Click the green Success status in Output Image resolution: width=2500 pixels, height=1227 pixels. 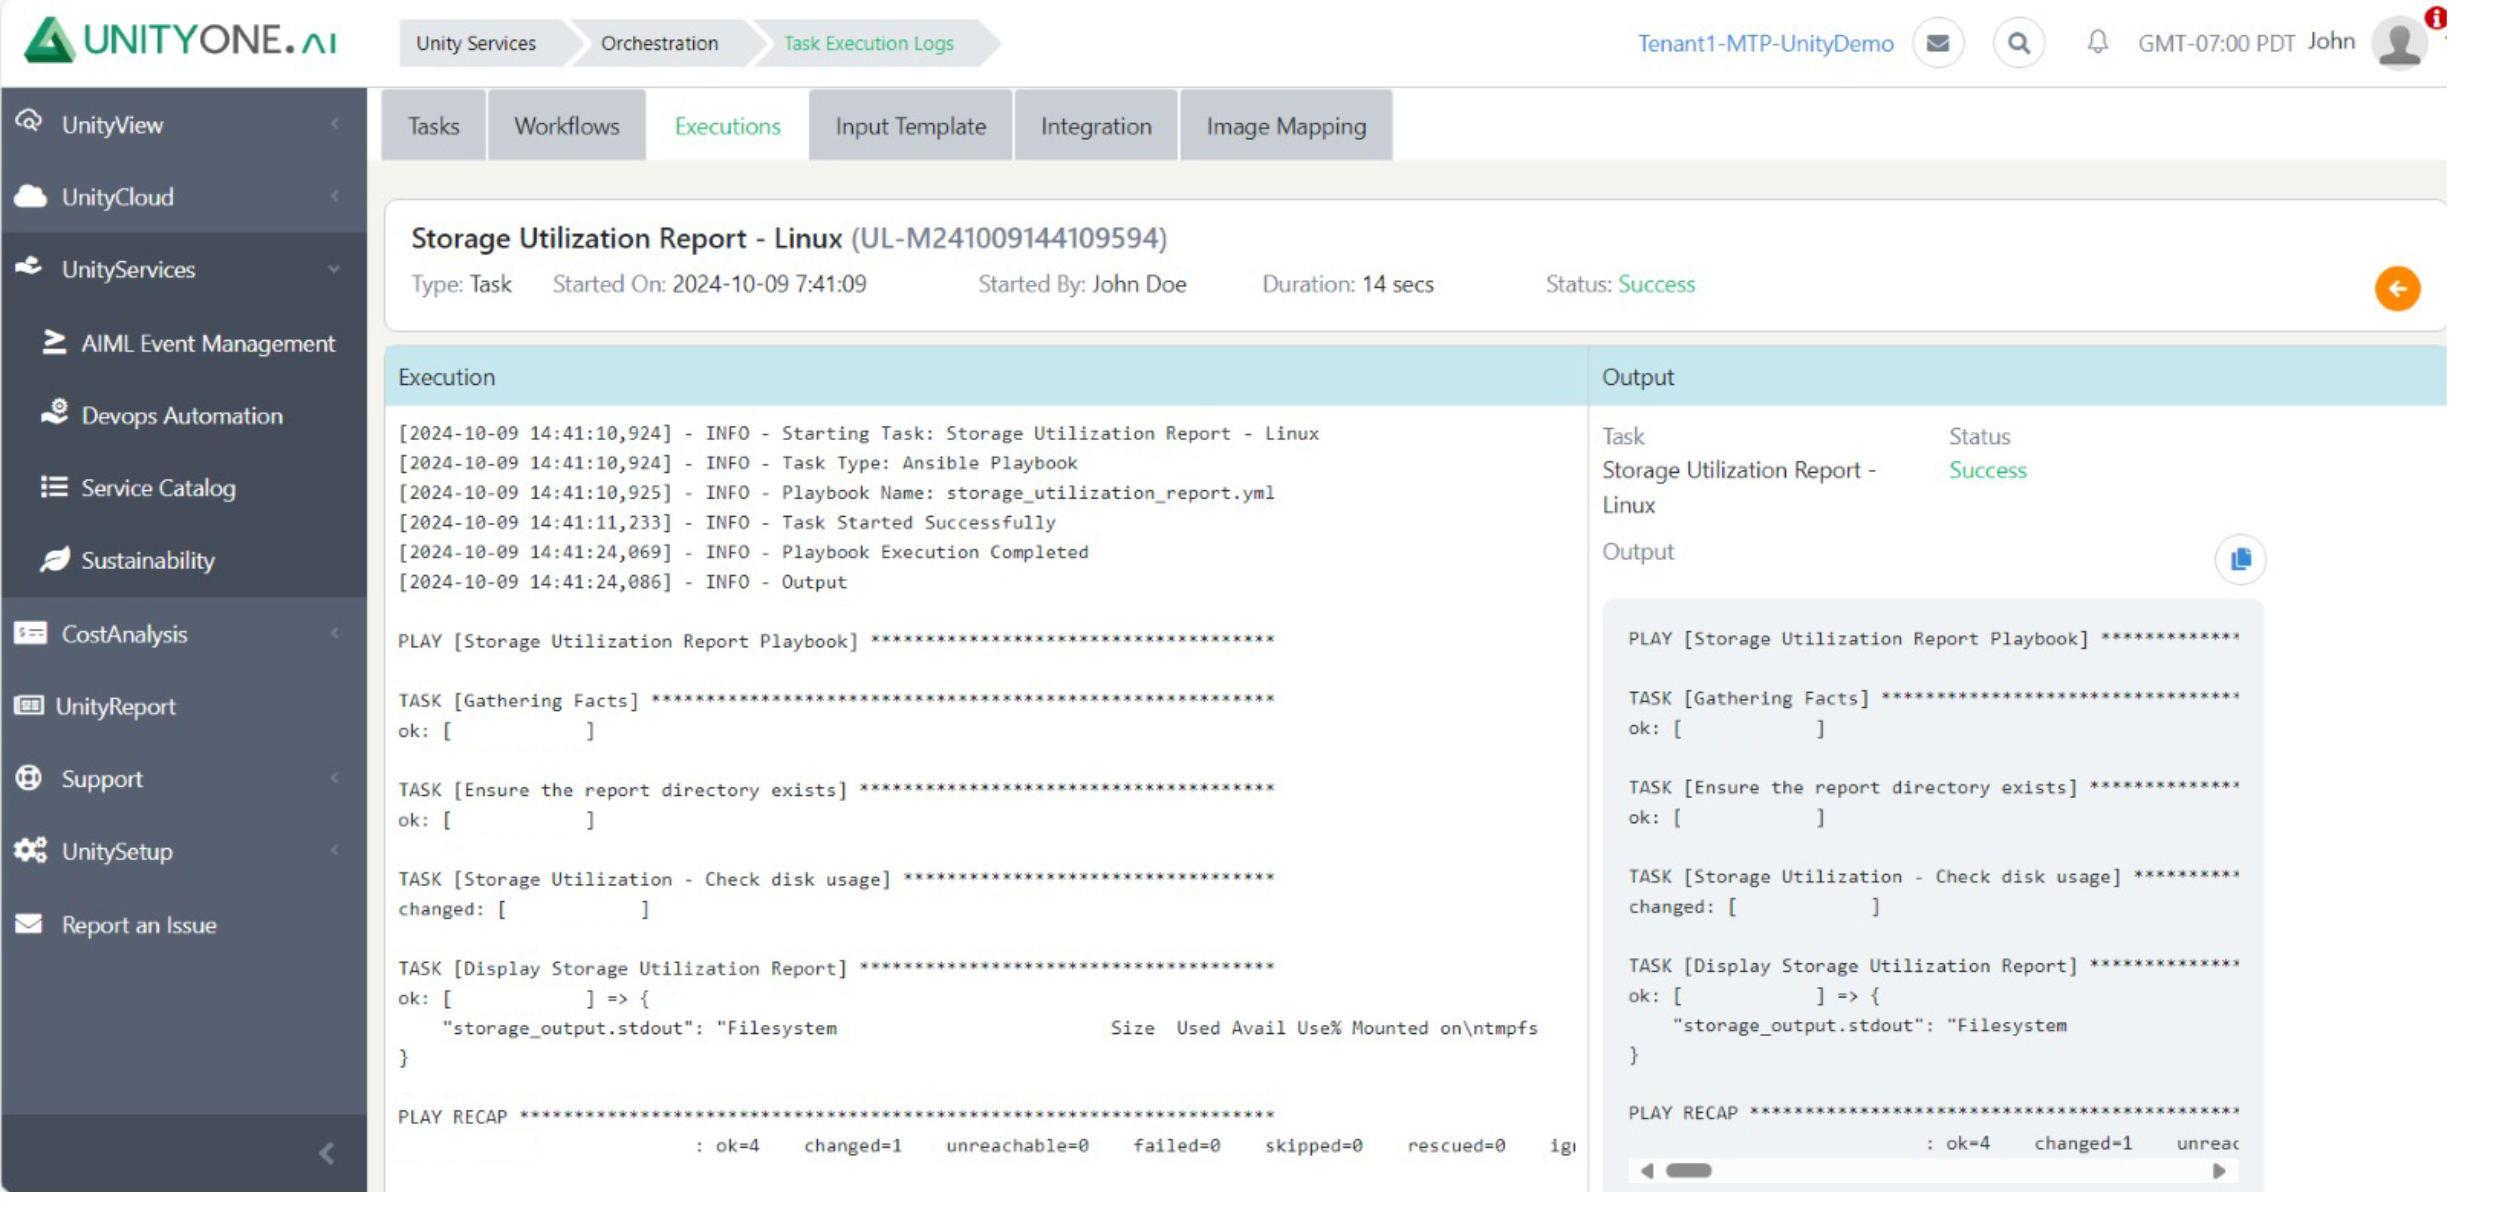pyautogui.click(x=1987, y=470)
